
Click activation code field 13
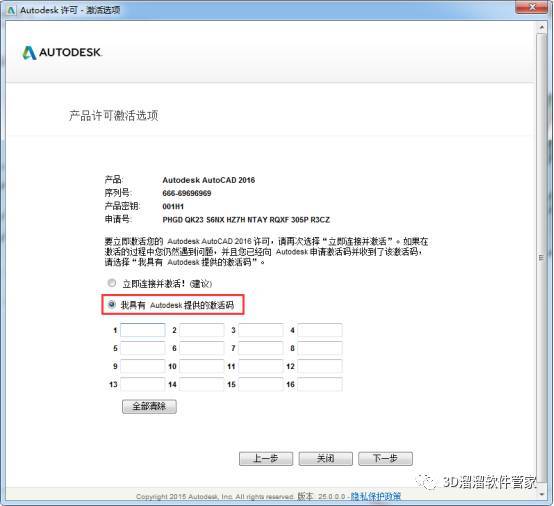143,384
